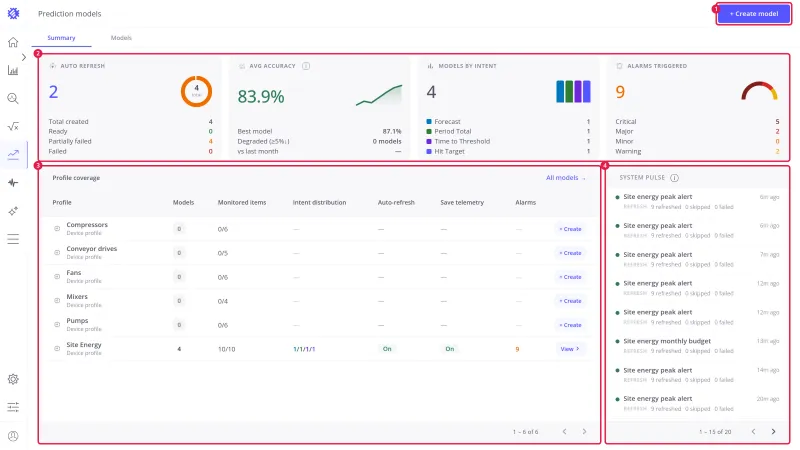This screenshot has width=800, height=450.
Task: Click the Site Energy monitored items 10/10
Action: [227, 349]
